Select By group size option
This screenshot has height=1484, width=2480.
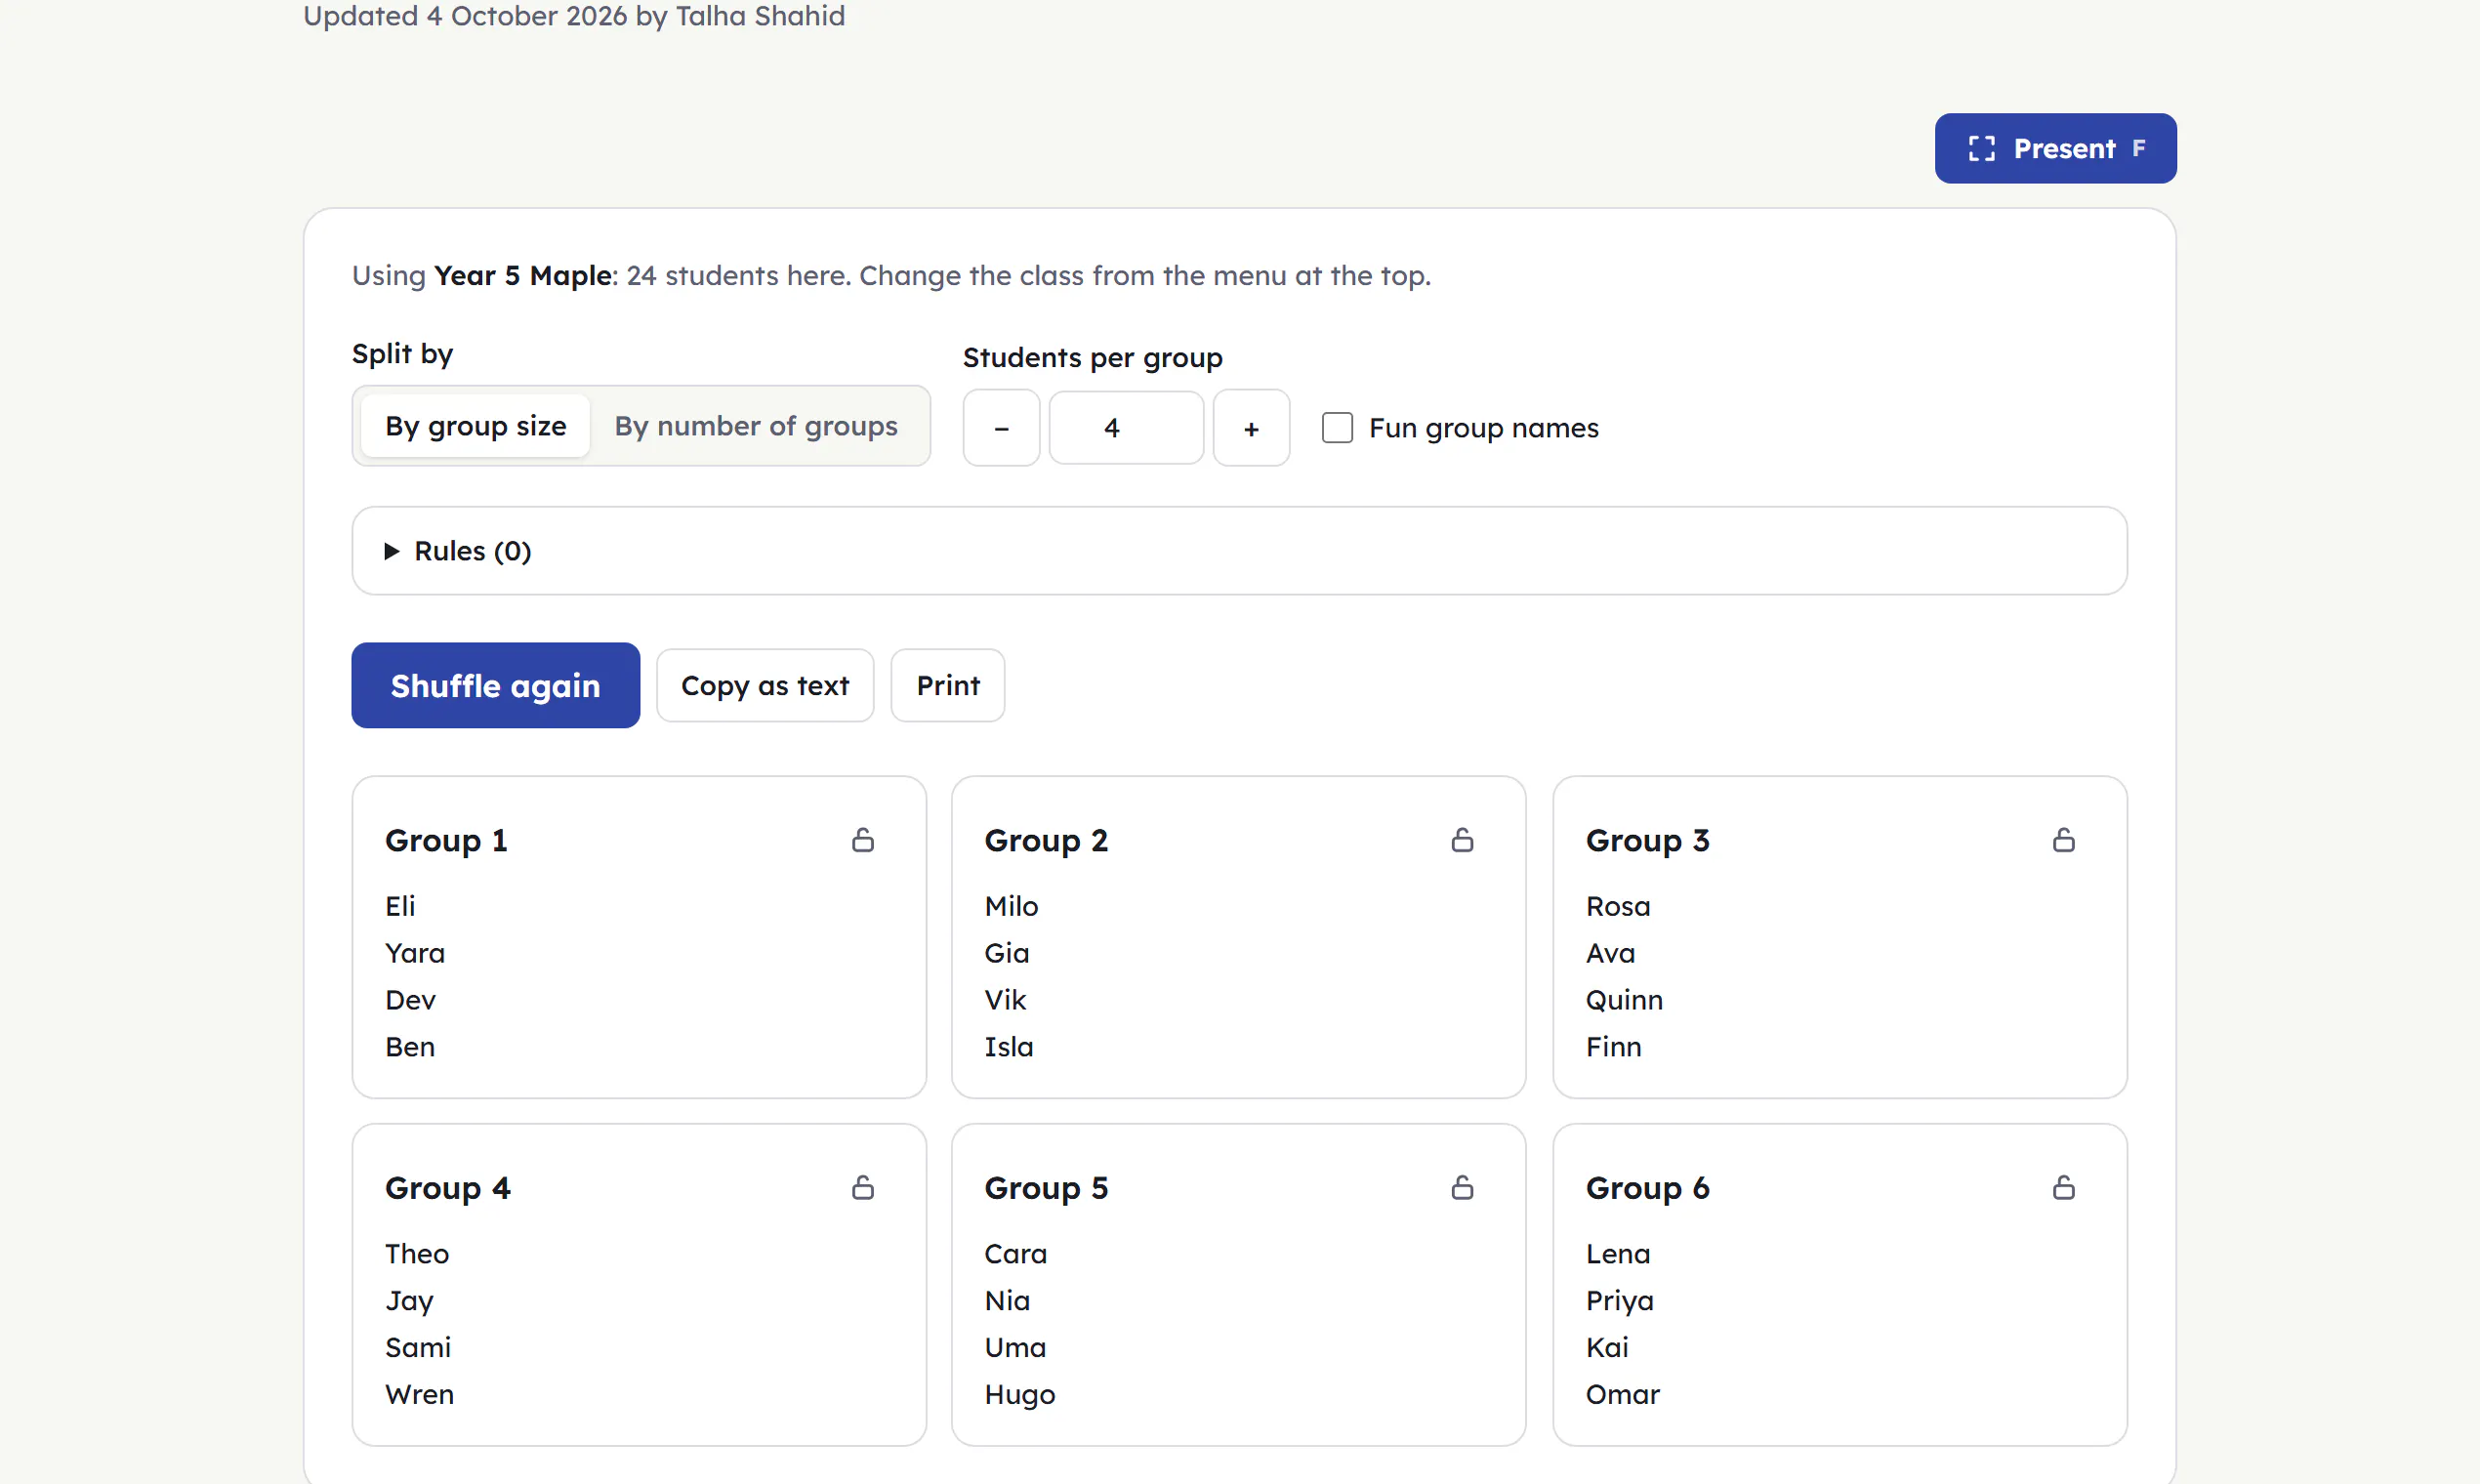click(x=476, y=426)
